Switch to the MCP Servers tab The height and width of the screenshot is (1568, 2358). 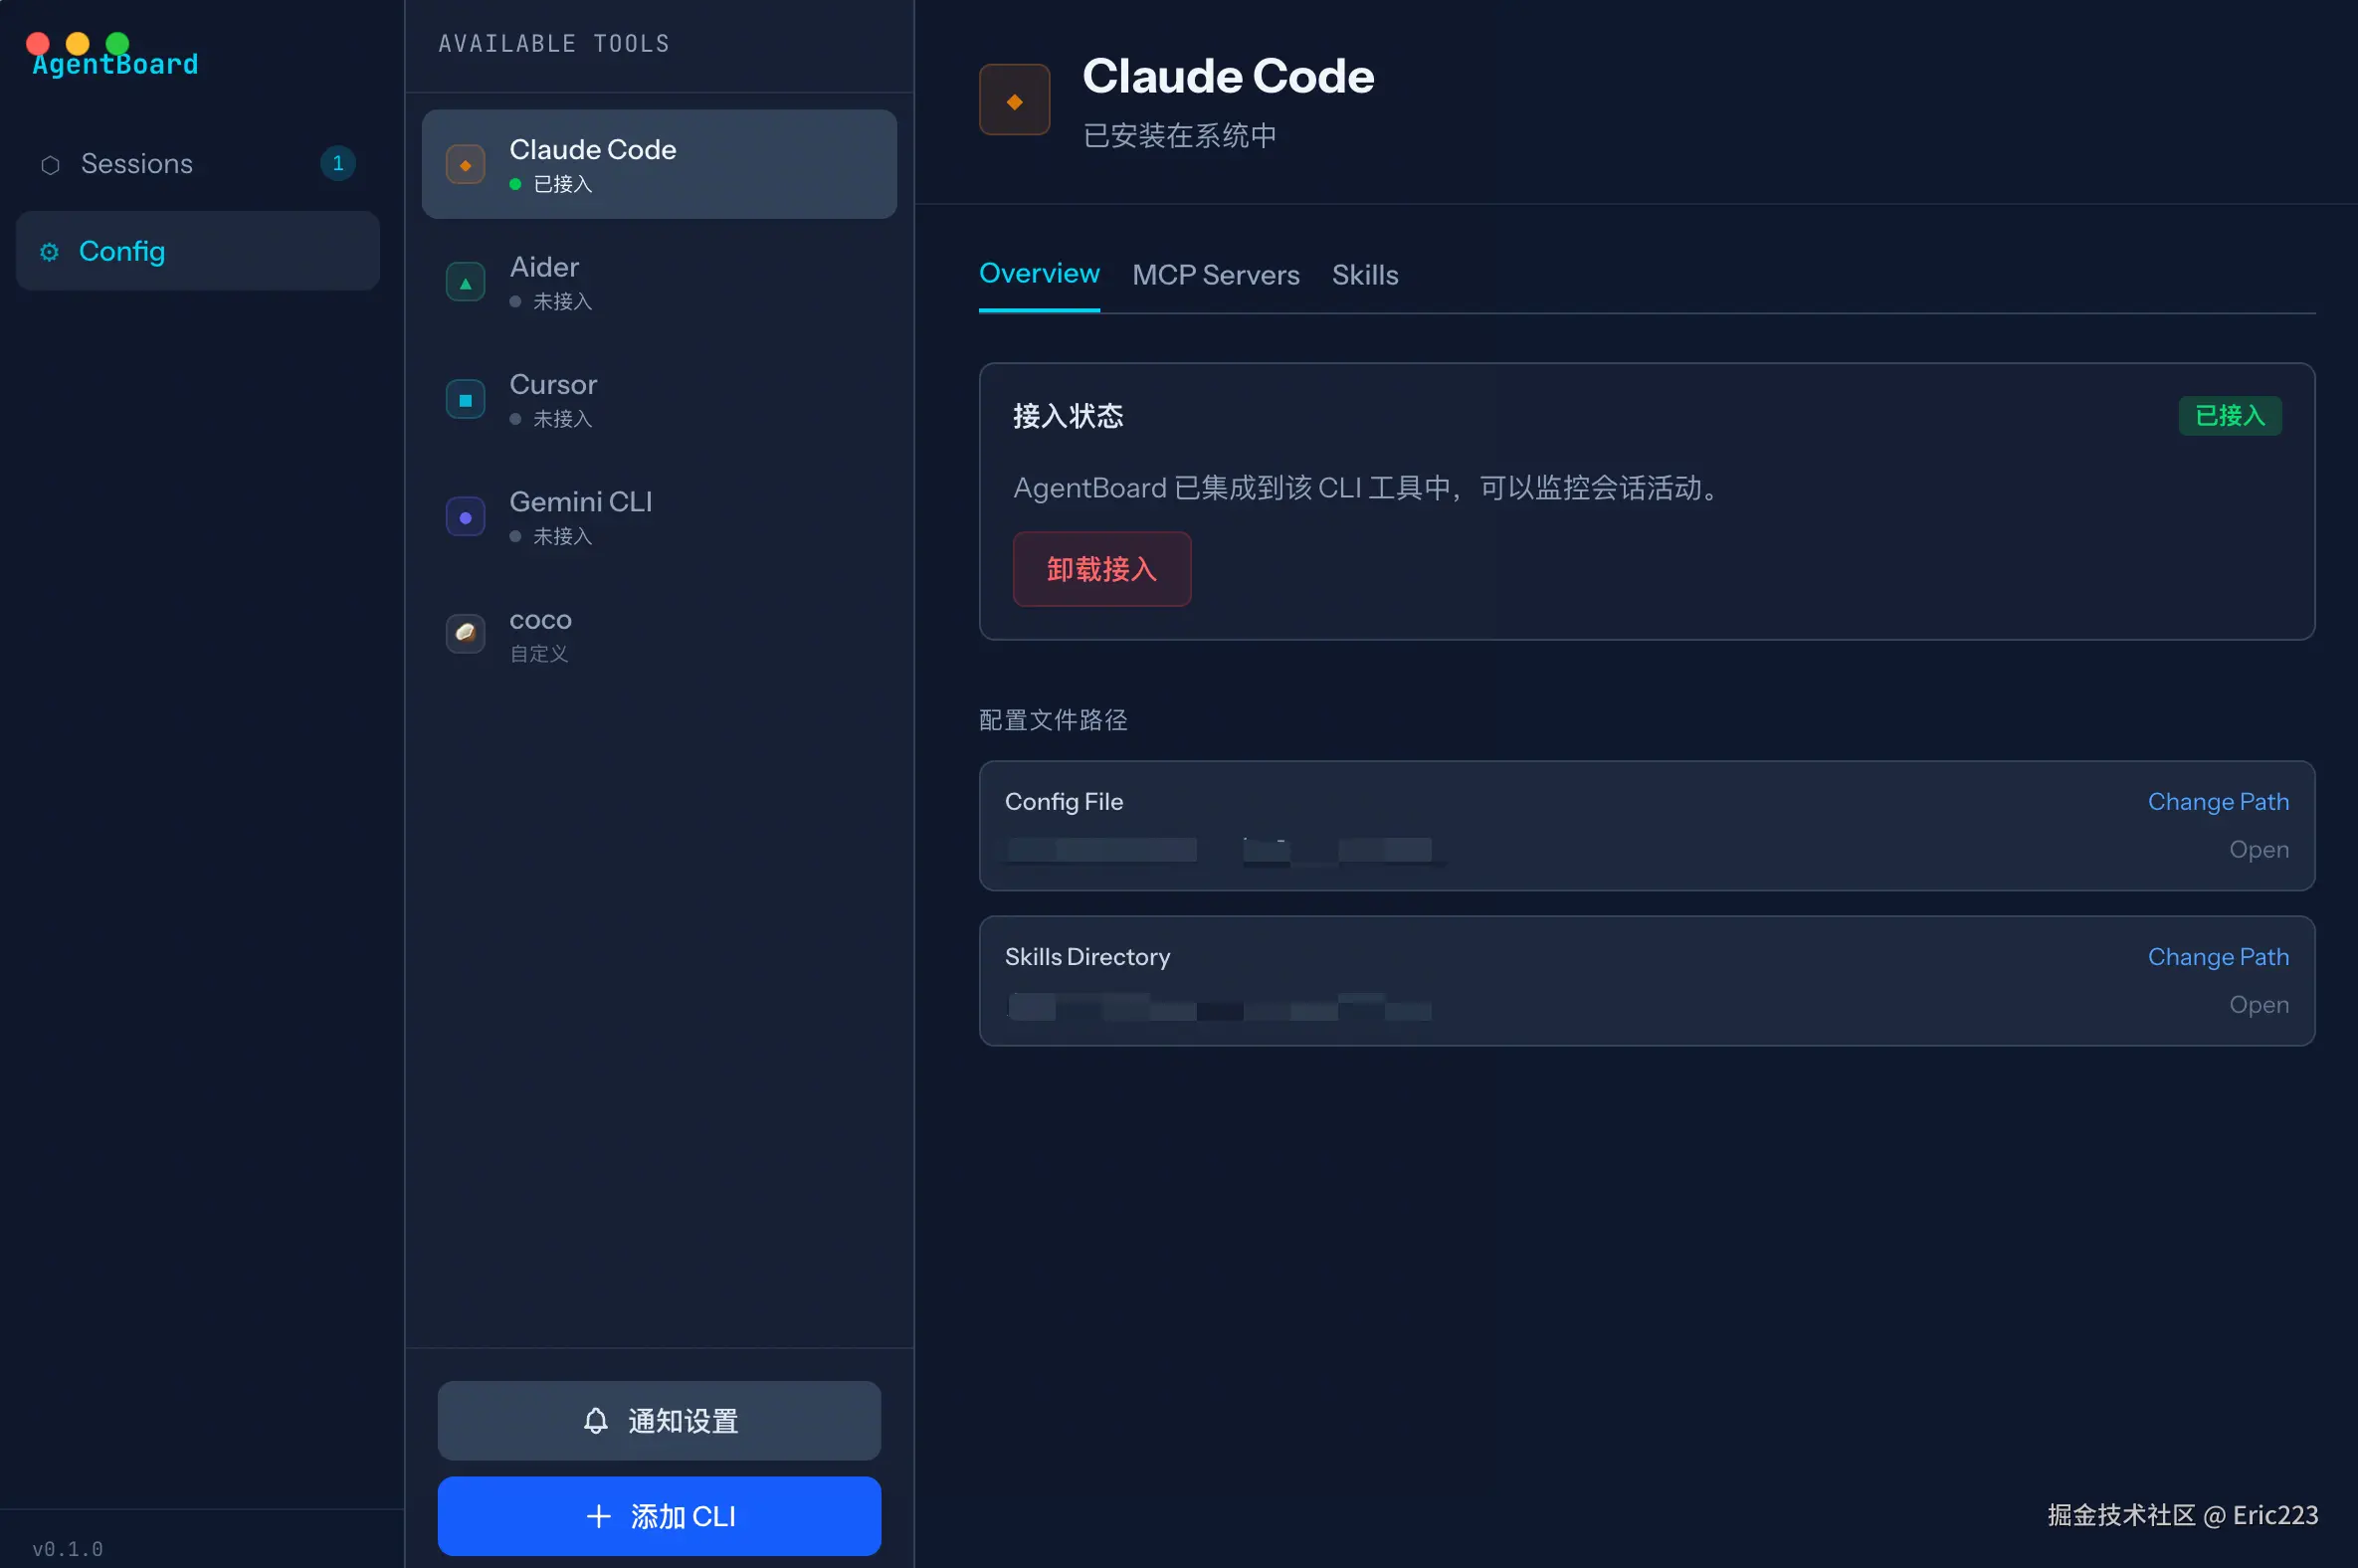pyautogui.click(x=1215, y=275)
